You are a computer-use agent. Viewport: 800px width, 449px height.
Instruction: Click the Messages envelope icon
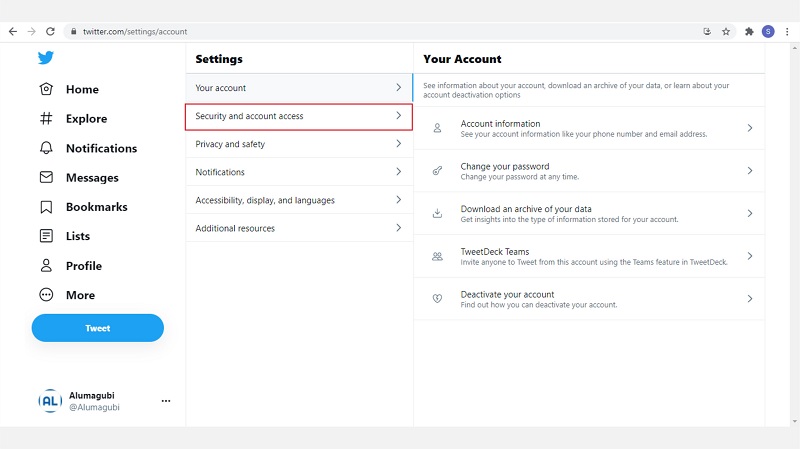click(x=46, y=177)
